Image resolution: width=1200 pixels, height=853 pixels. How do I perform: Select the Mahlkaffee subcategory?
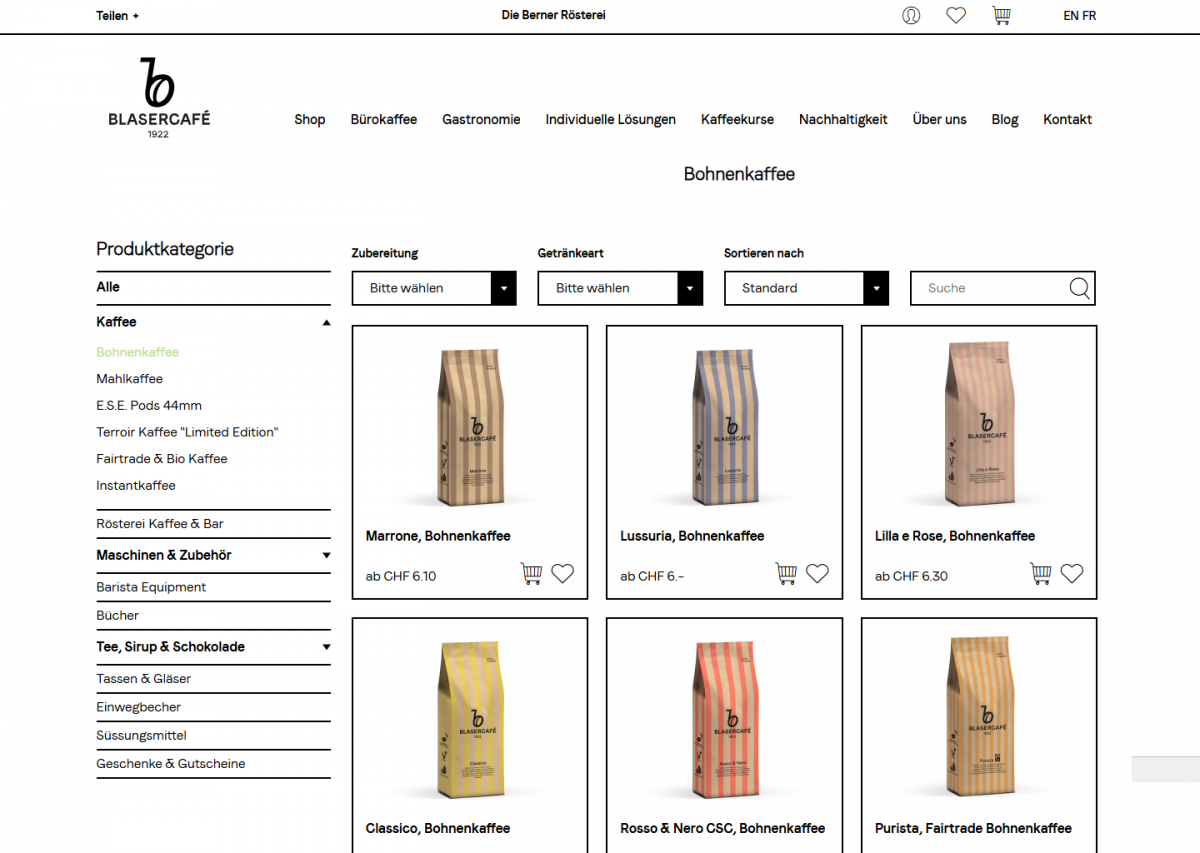coord(129,379)
